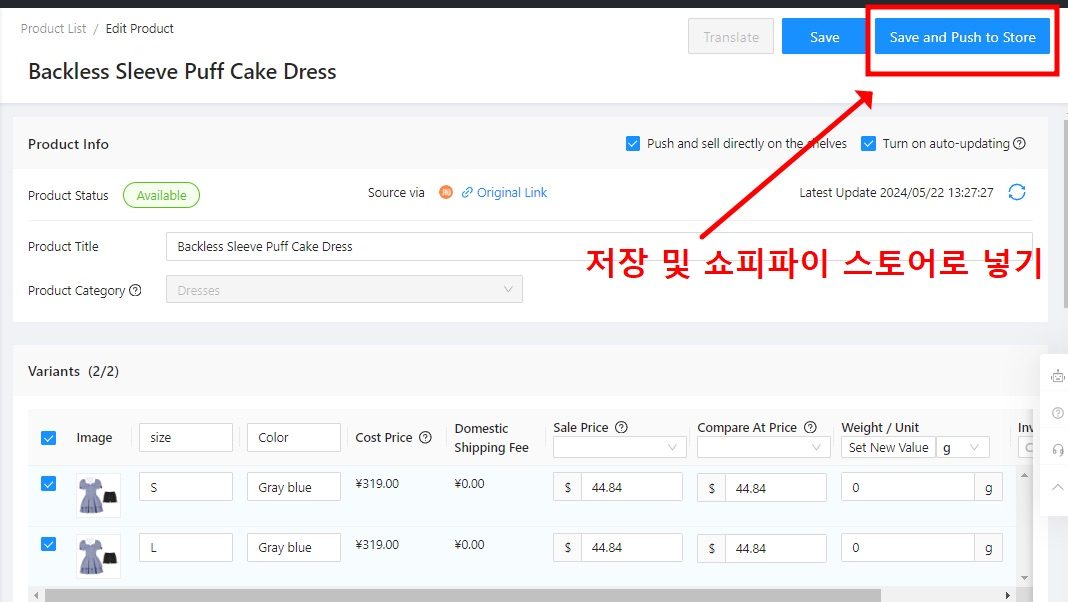Click the Translate button
Image resolution: width=1068 pixels, height=602 pixels.
tap(731, 37)
